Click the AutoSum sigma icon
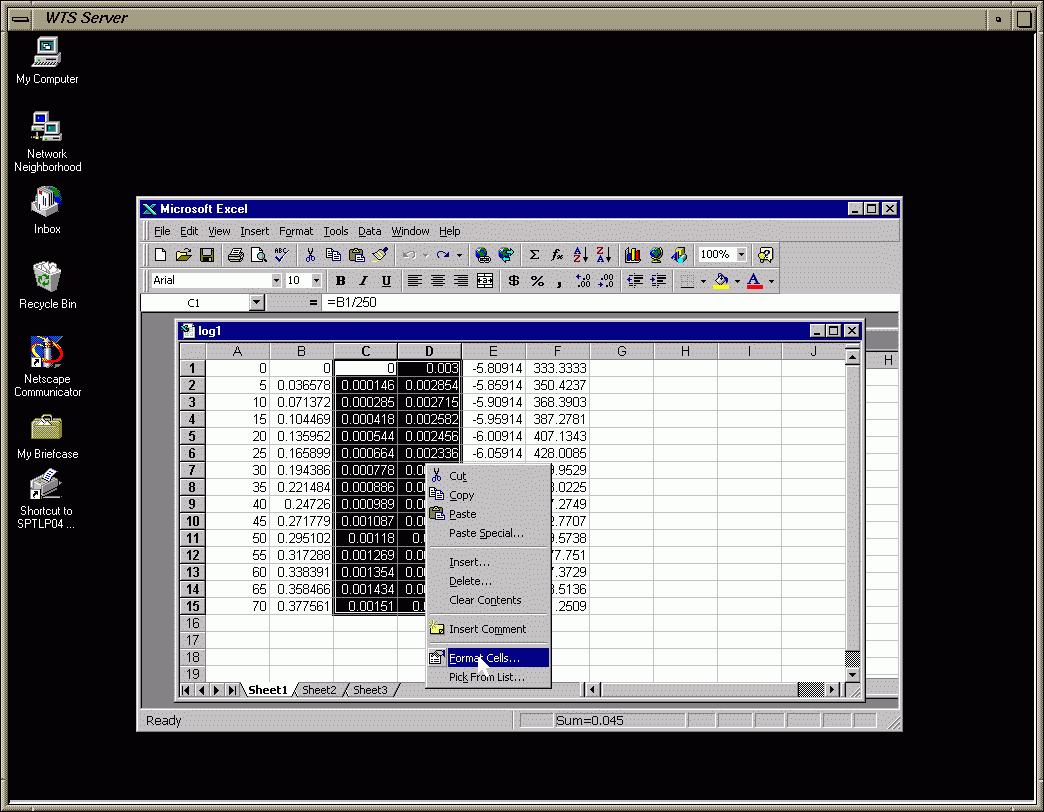This screenshot has width=1044, height=812. pyautogui.click(x=534, y=255)
